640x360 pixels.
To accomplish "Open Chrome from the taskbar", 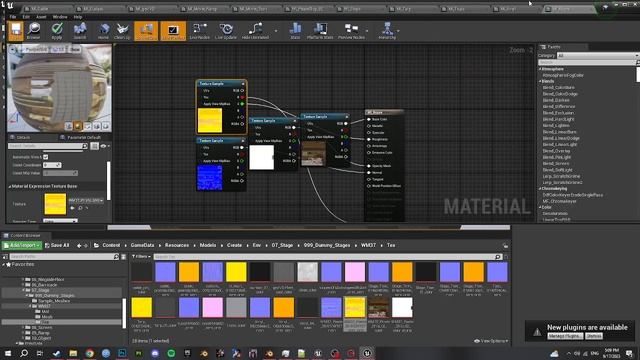I will (89, 353).
